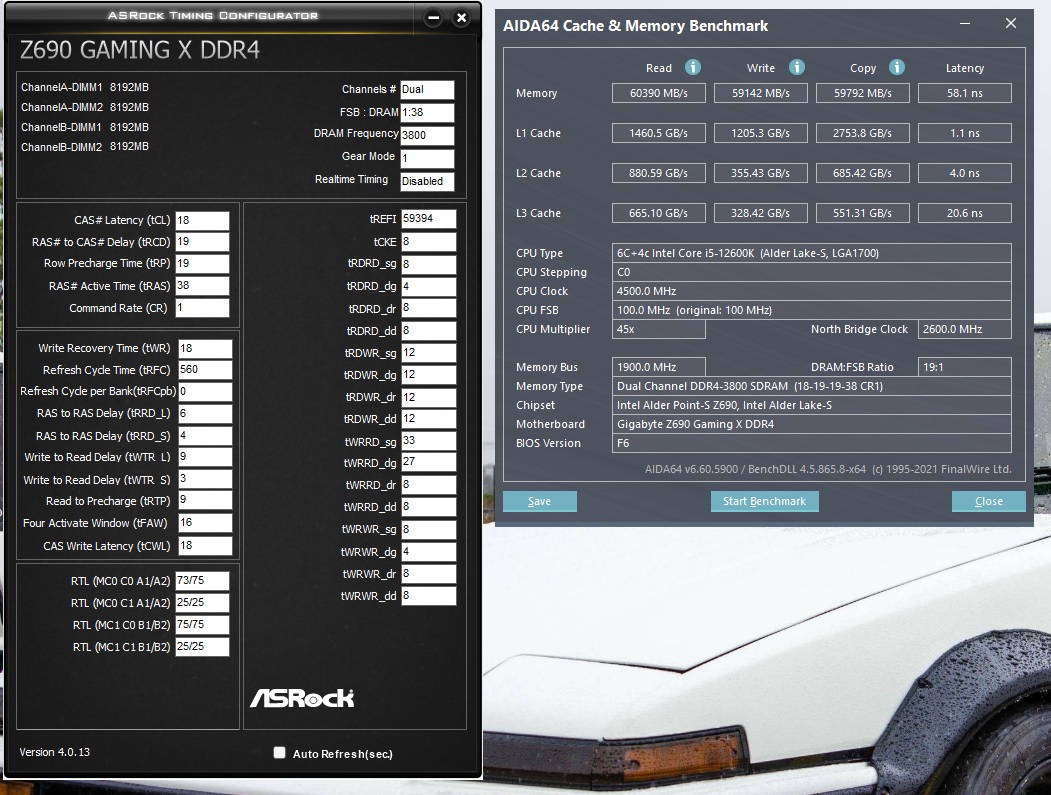Enable the Auto Refresh(sec) checkbox
Viewport: 1051px width, 795px height.
(280, 753)
